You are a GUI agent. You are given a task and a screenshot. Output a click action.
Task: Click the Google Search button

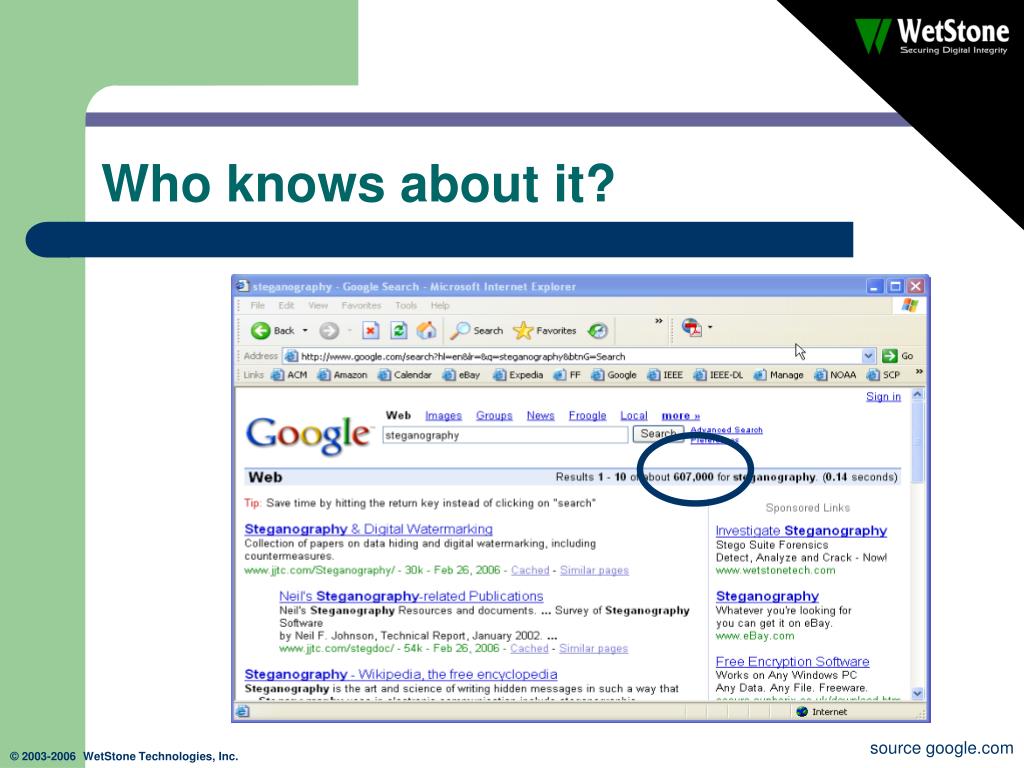(x=658, y=434)
